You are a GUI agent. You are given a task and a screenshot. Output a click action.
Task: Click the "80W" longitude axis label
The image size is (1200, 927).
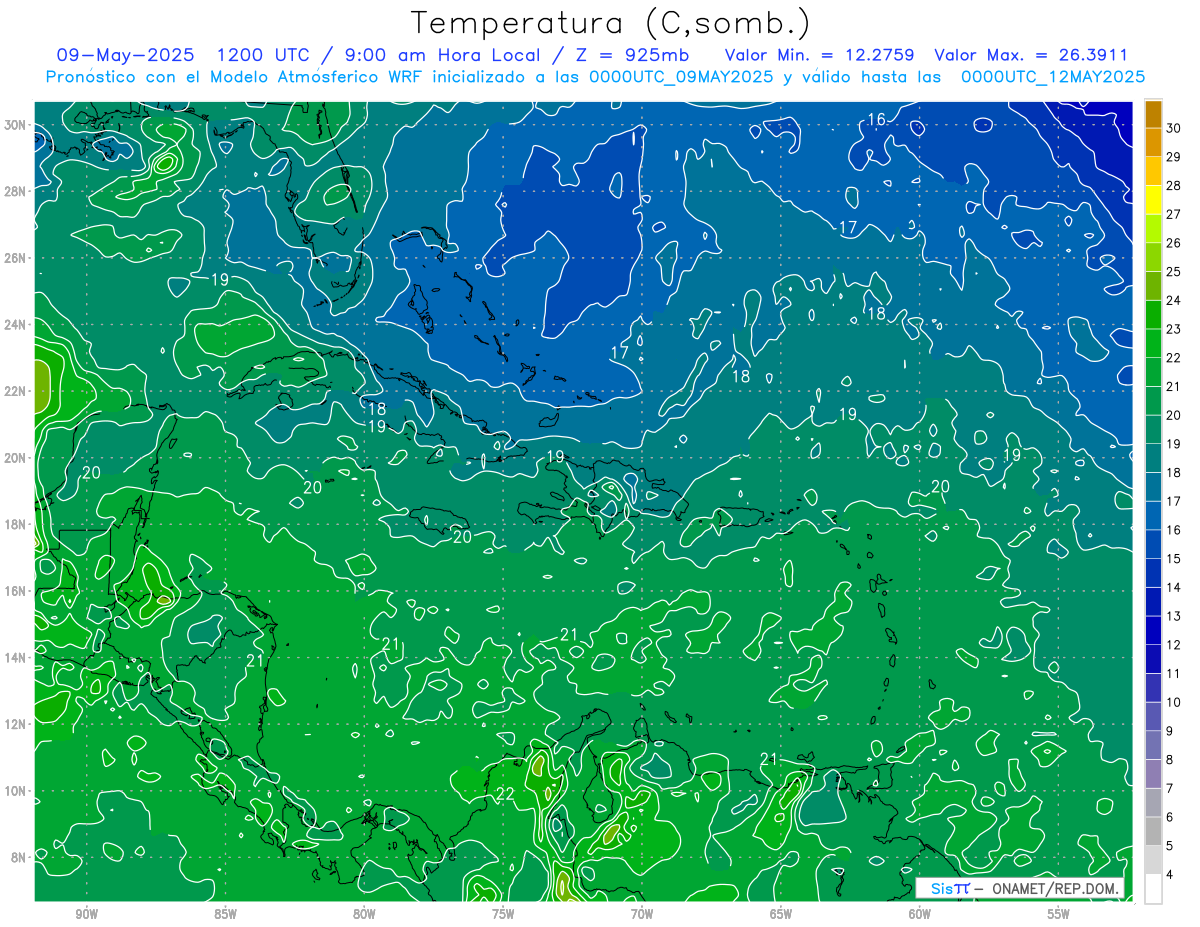point(364,914)
